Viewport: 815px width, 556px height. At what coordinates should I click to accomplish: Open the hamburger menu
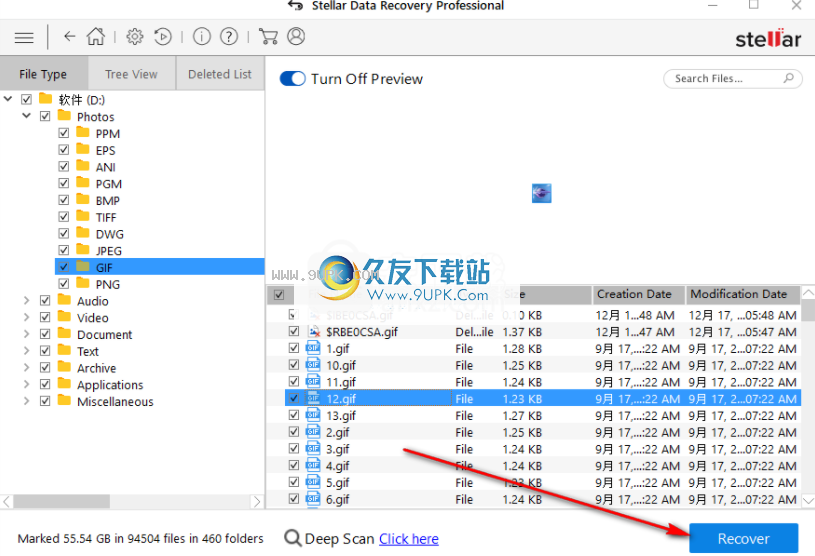point(24,37)
